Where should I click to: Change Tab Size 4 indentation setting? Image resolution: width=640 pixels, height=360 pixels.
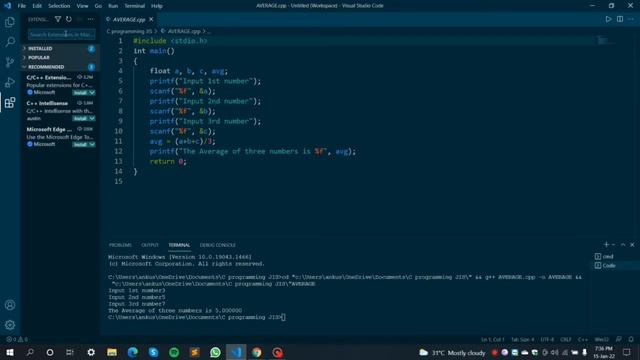point(522,339)
